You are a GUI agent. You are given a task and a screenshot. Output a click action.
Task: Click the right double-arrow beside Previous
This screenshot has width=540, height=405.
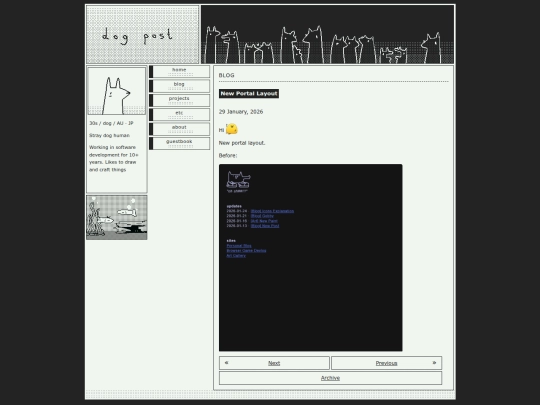tap(434, 363)
